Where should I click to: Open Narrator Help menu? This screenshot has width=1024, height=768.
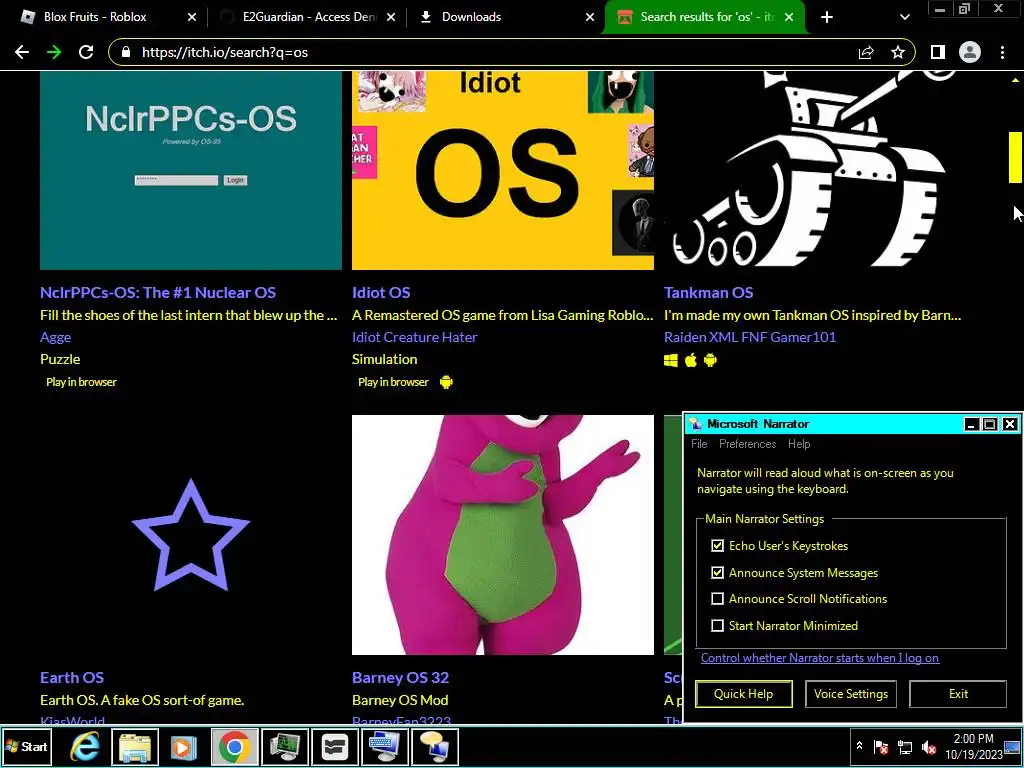point(799,444)
